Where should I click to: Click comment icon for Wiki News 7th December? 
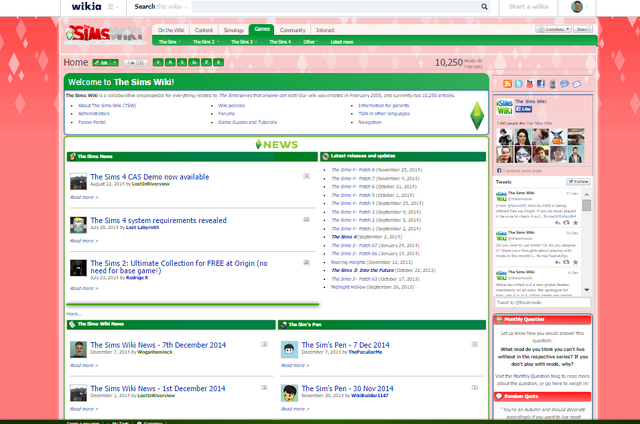[264, 344]
